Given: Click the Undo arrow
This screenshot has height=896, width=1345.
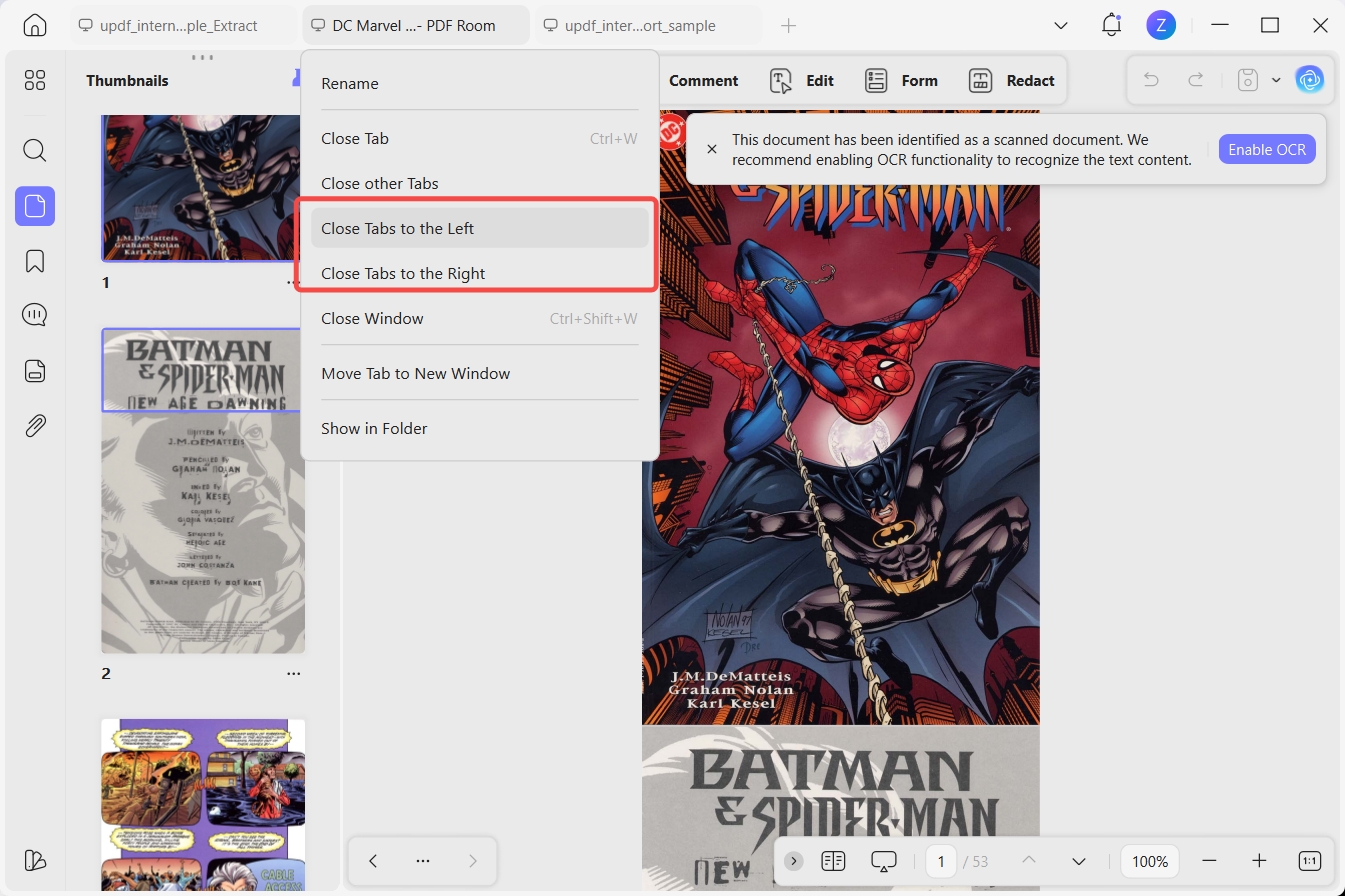Looking at the screenshot, I should (x=1151, y=80).
